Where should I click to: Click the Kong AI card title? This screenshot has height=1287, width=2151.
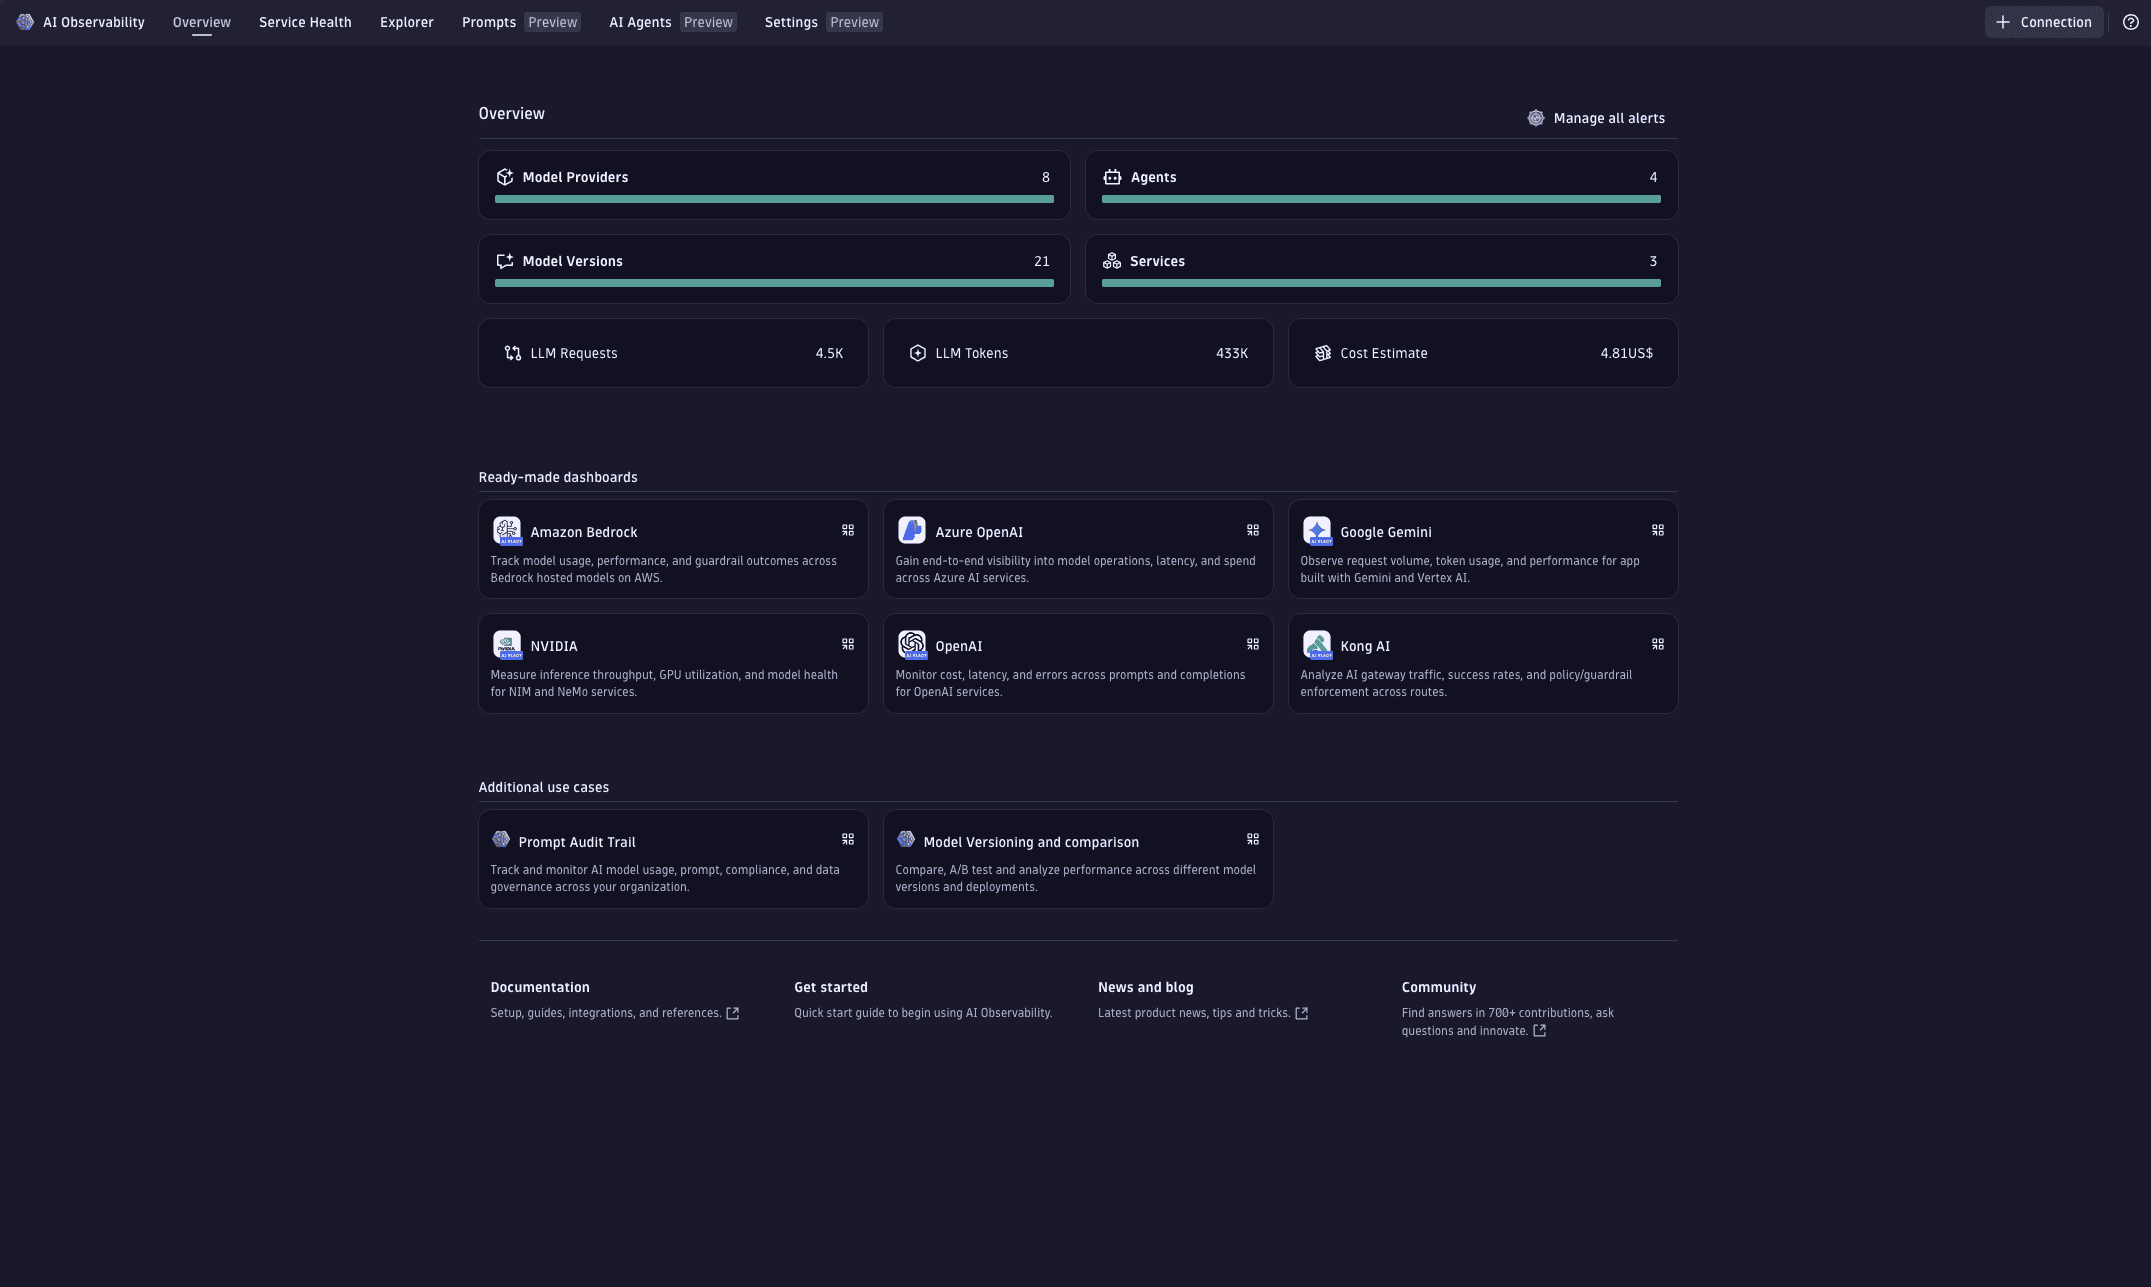click(x=1365, y=646)
